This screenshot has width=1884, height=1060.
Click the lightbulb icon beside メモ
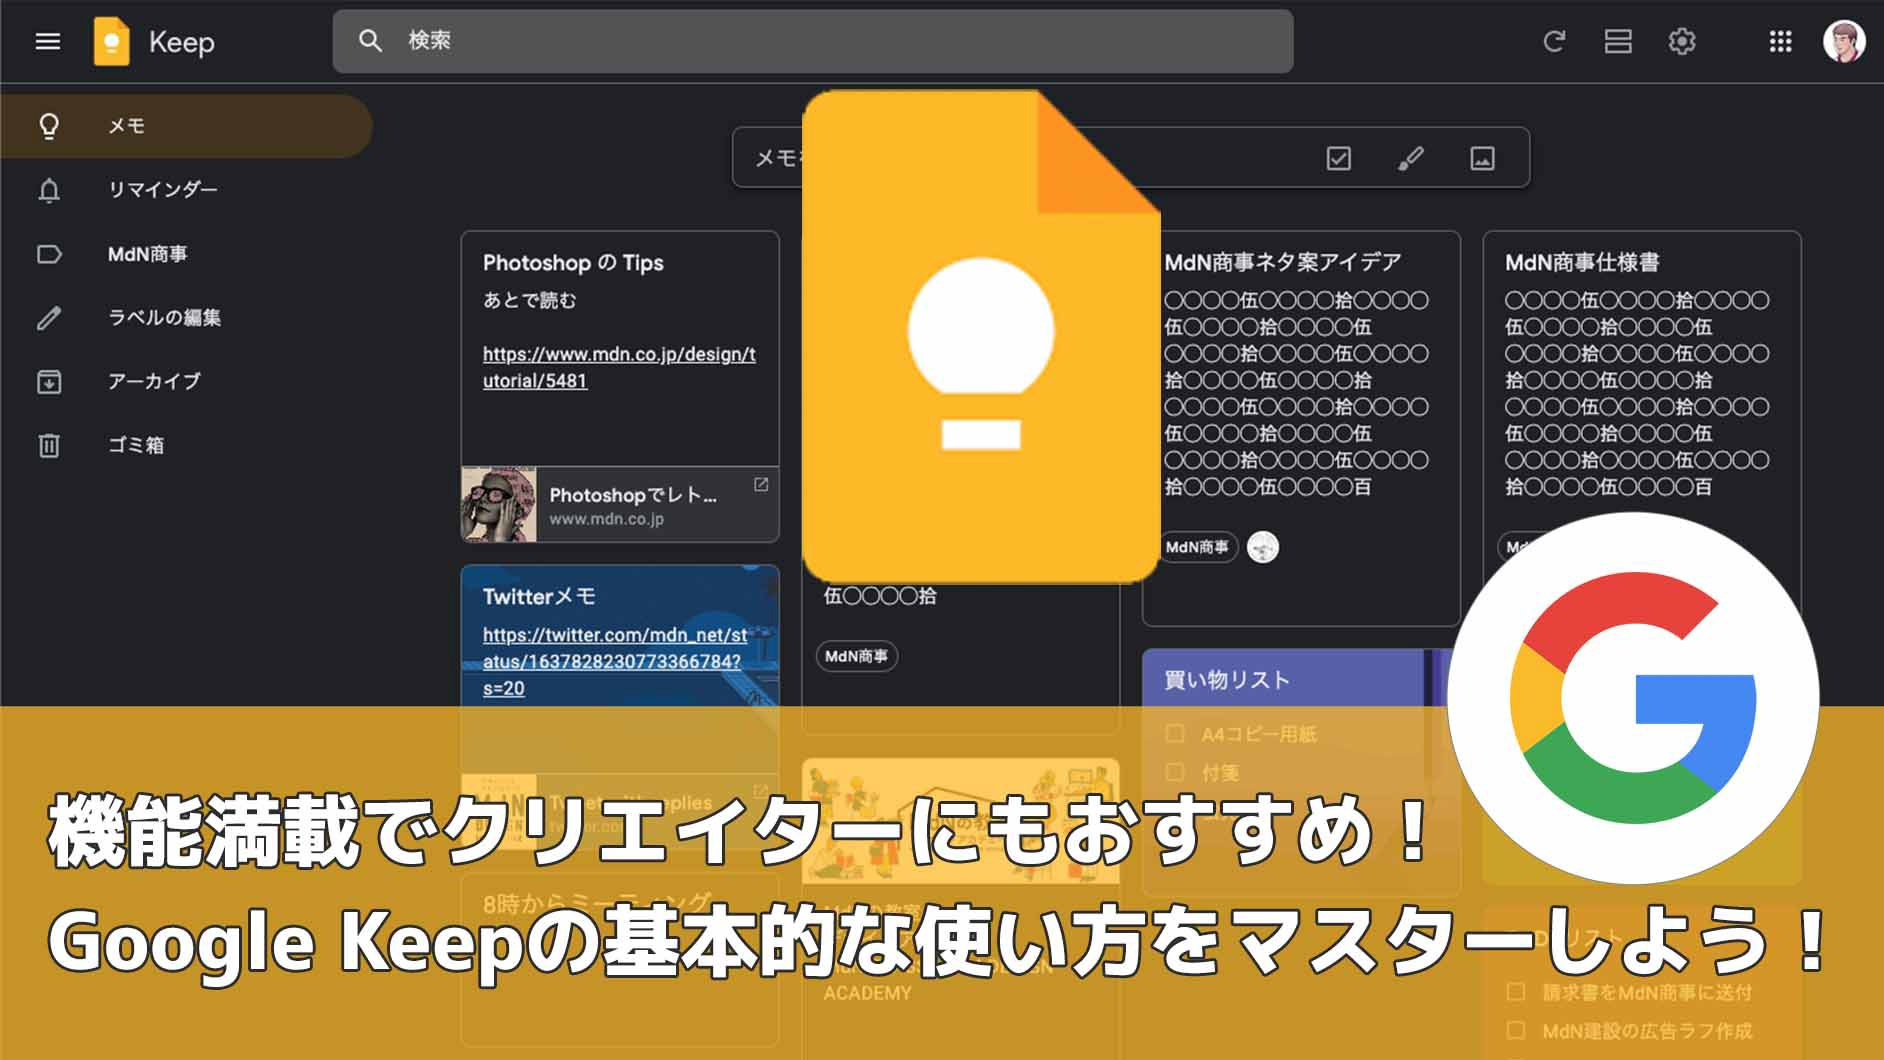point(49,126)
